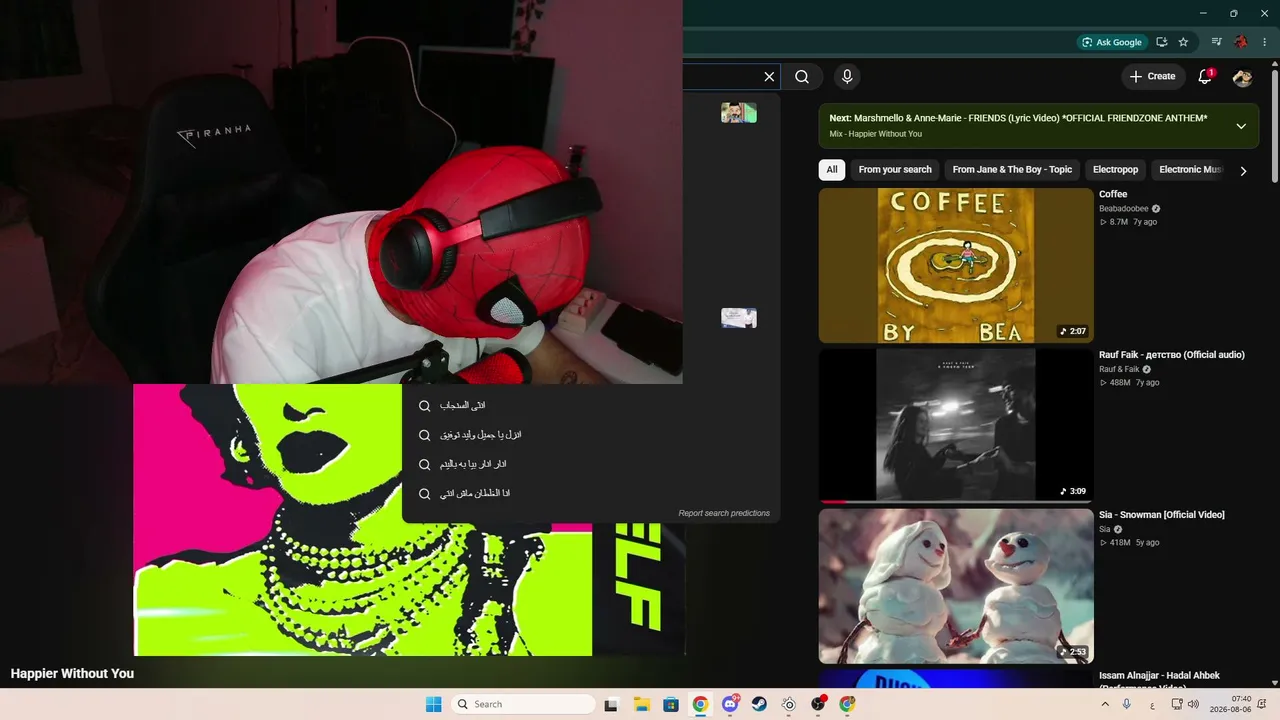Switch to the second Chrome taskbar icon
This screenshot has height=720, width=1280.
click(x=847, y=704)
